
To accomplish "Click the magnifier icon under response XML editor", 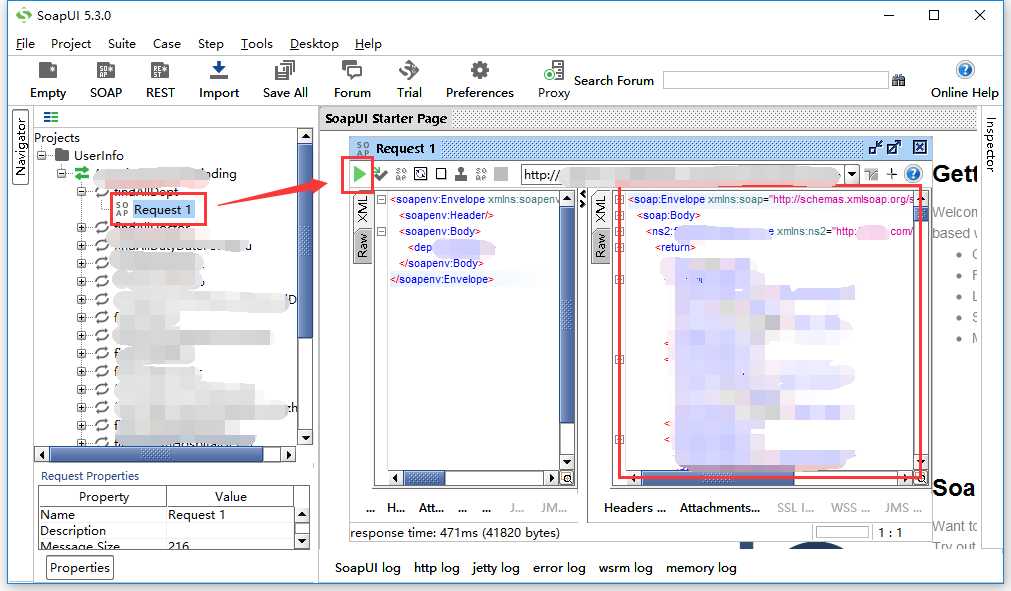I will pos(921,478).
